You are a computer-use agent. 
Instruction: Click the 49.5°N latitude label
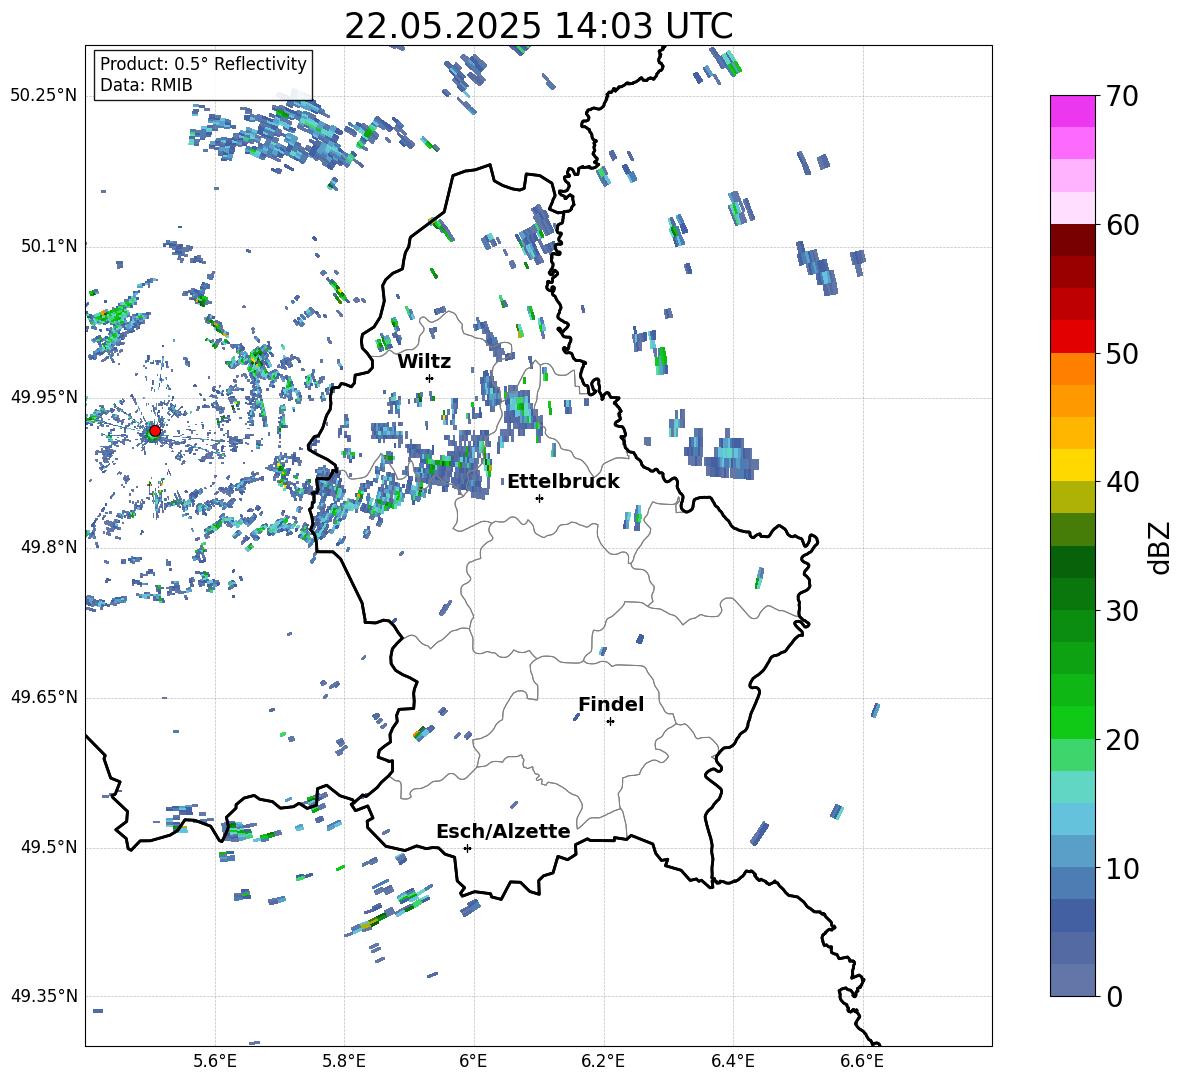click(48, 847)
